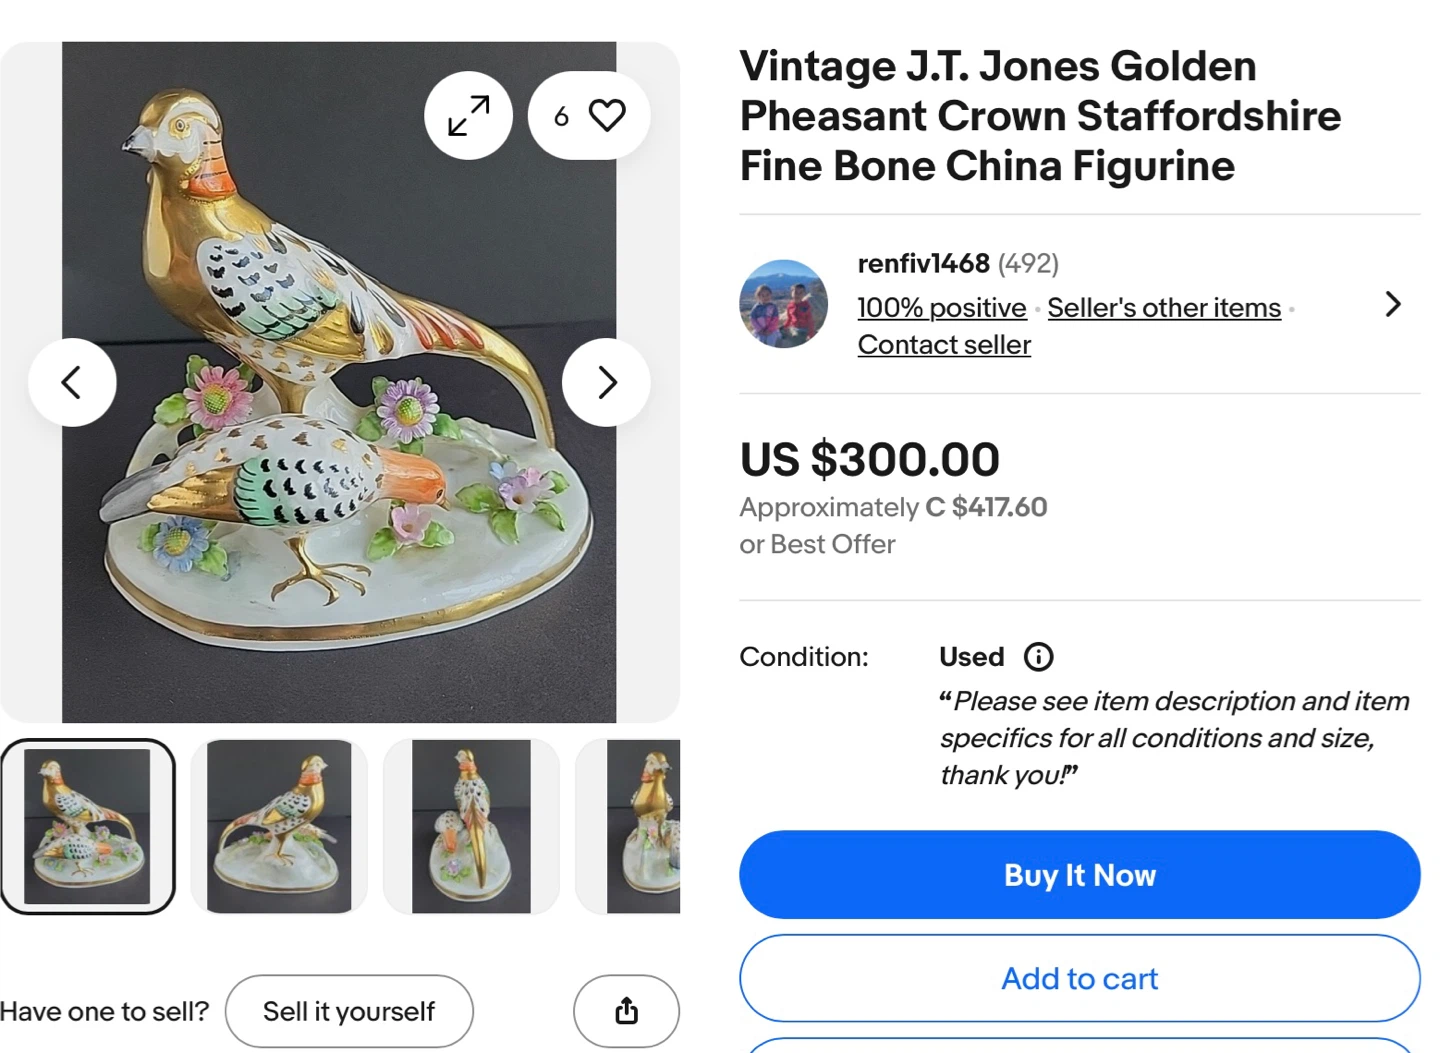The width and height of the screenshot is (1440, 1053).
Task: Select the second thumbnail image
Action: (279, 826)
